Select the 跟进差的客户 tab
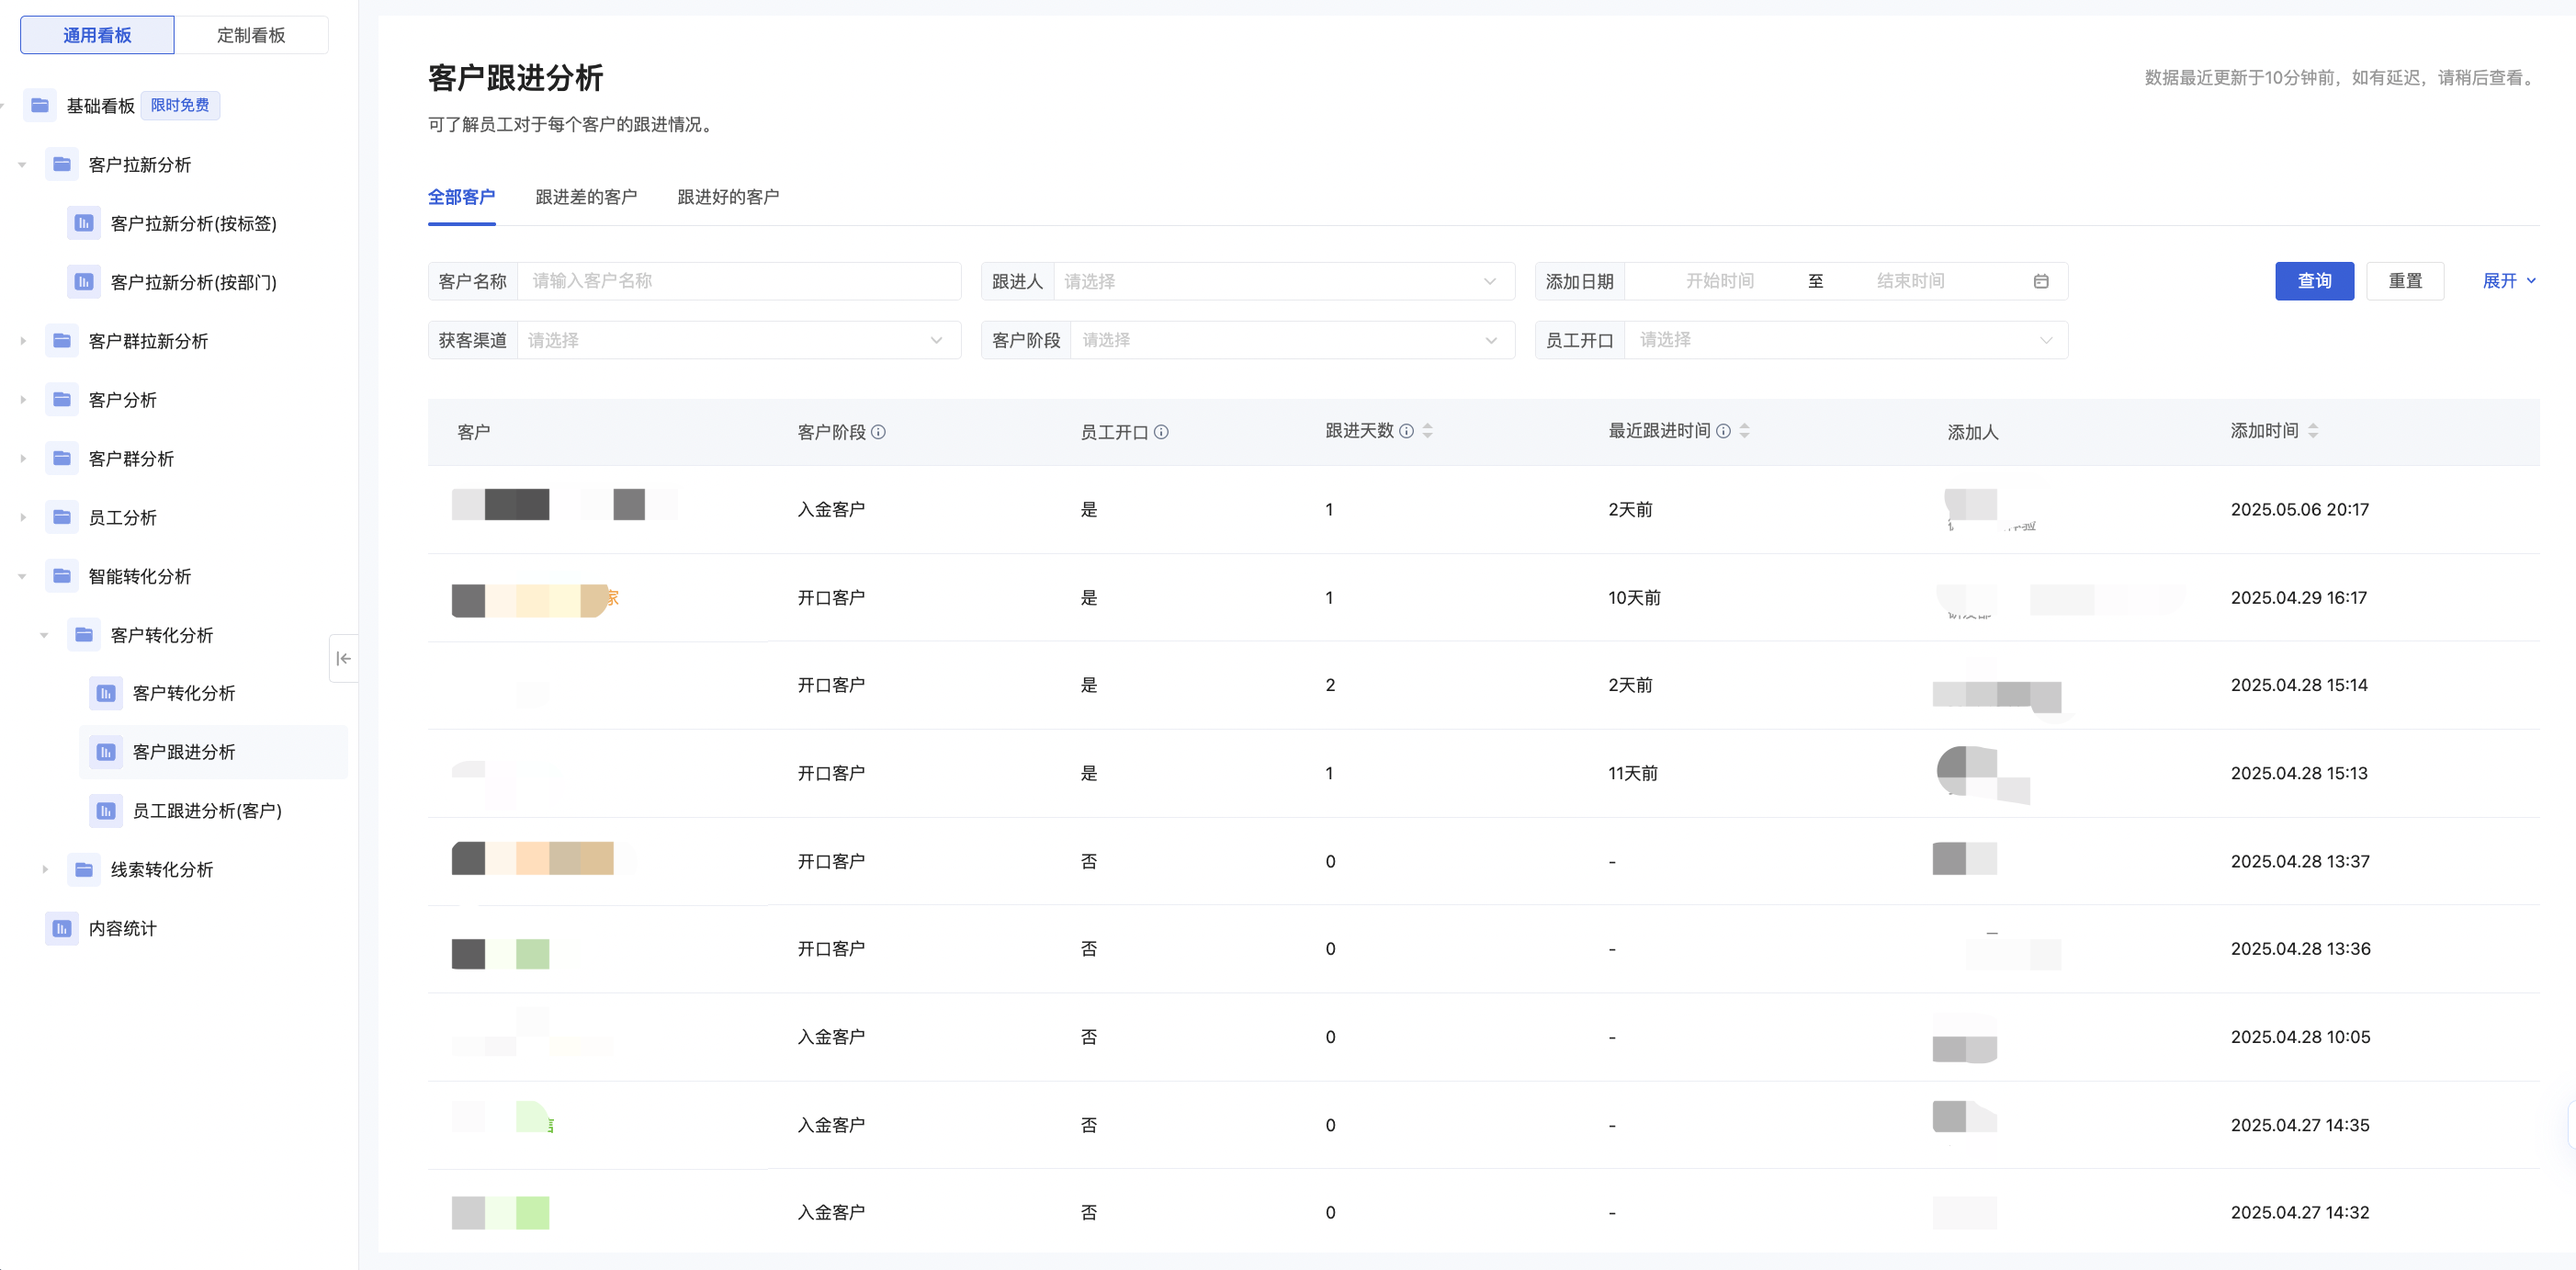Image resolution: width=2576 pixels, height=1270 pixels. 586,197
